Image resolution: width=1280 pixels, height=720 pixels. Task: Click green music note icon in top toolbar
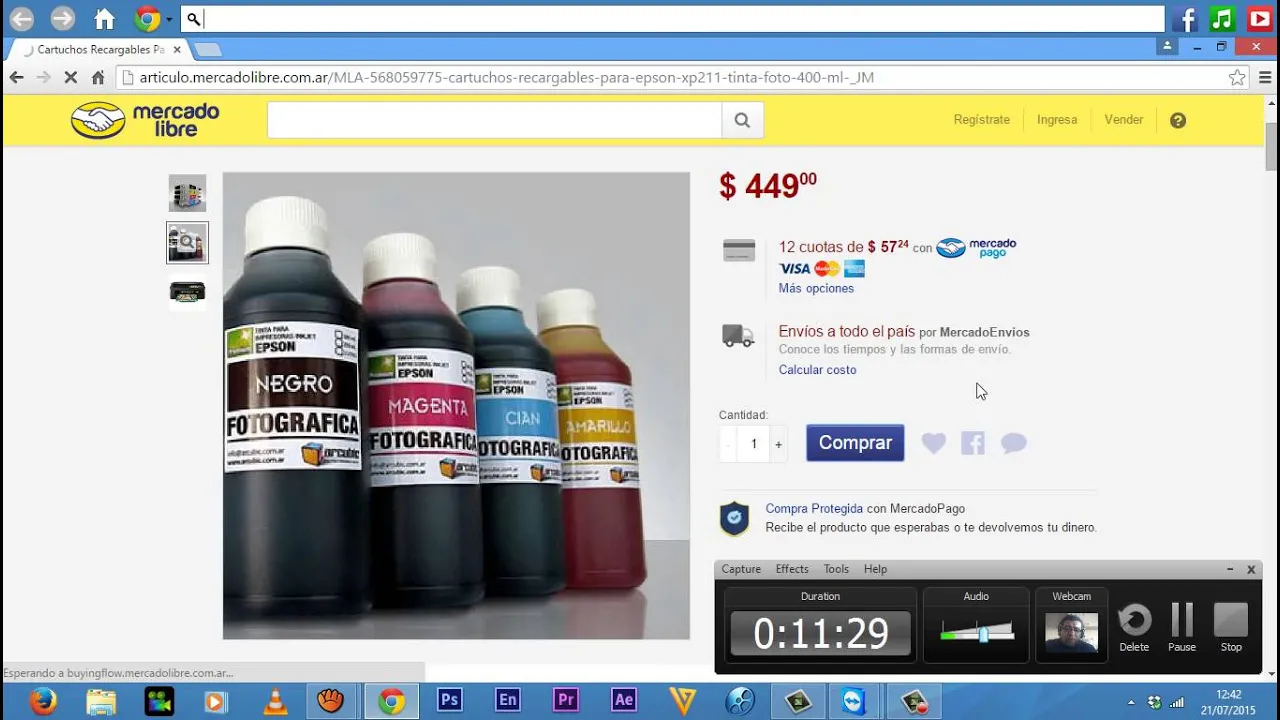[x=1222, y=18]
